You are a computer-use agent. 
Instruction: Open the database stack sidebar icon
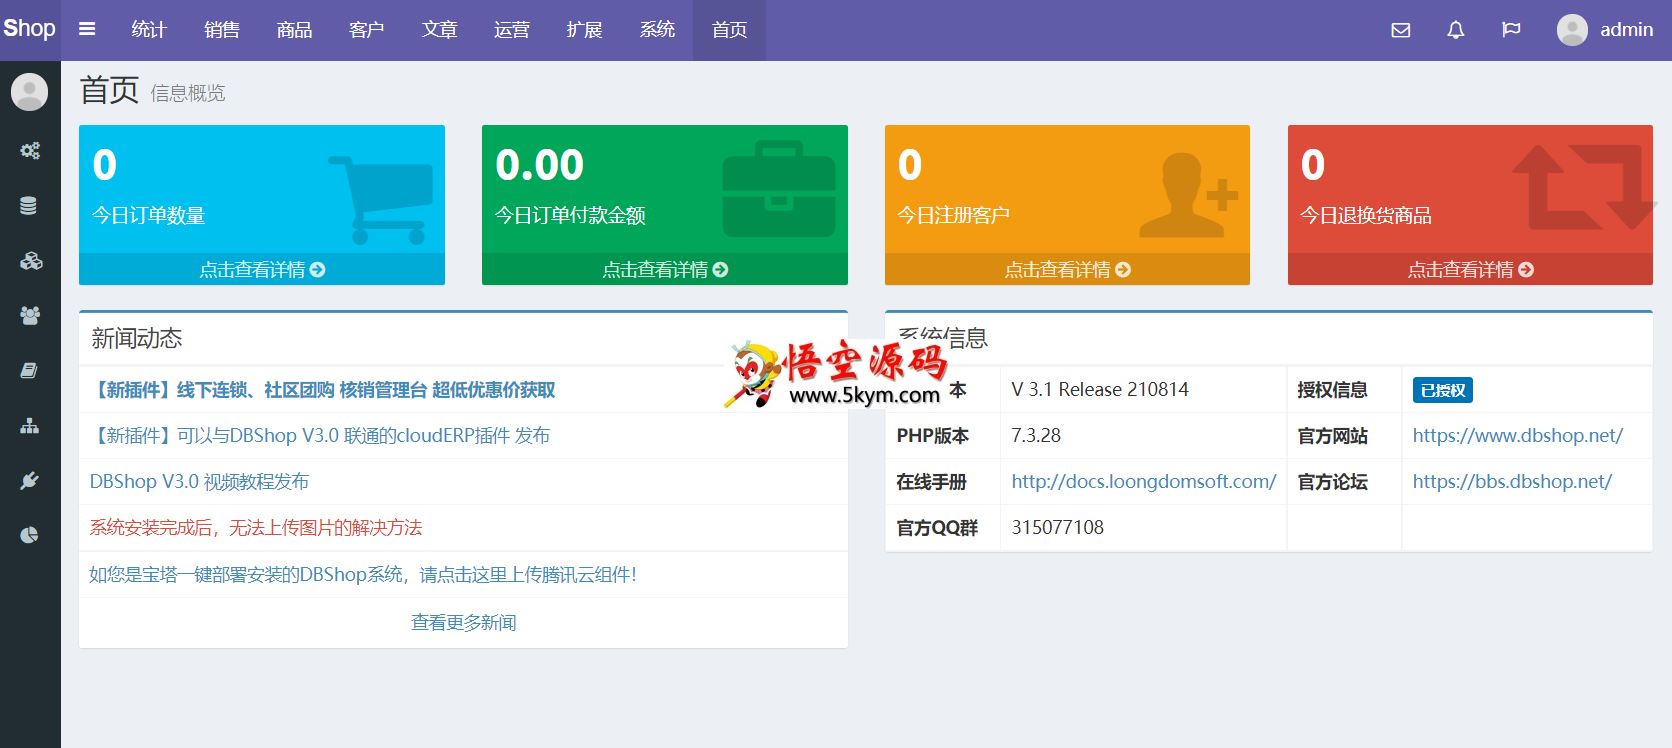point(29,206)
